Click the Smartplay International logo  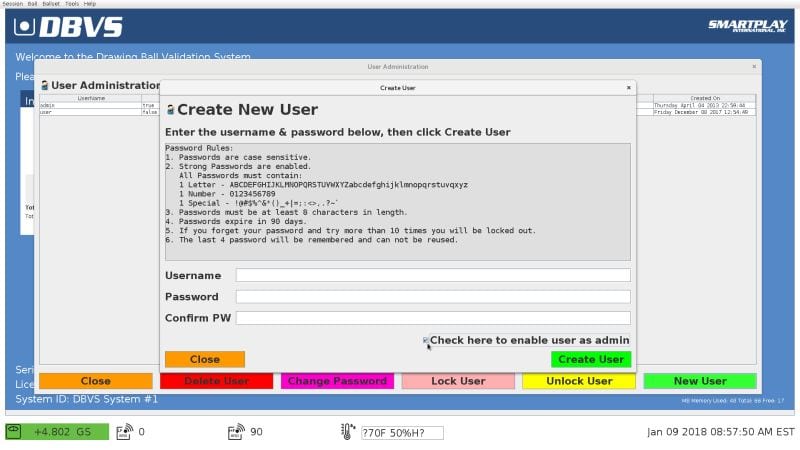click(747, 26)
